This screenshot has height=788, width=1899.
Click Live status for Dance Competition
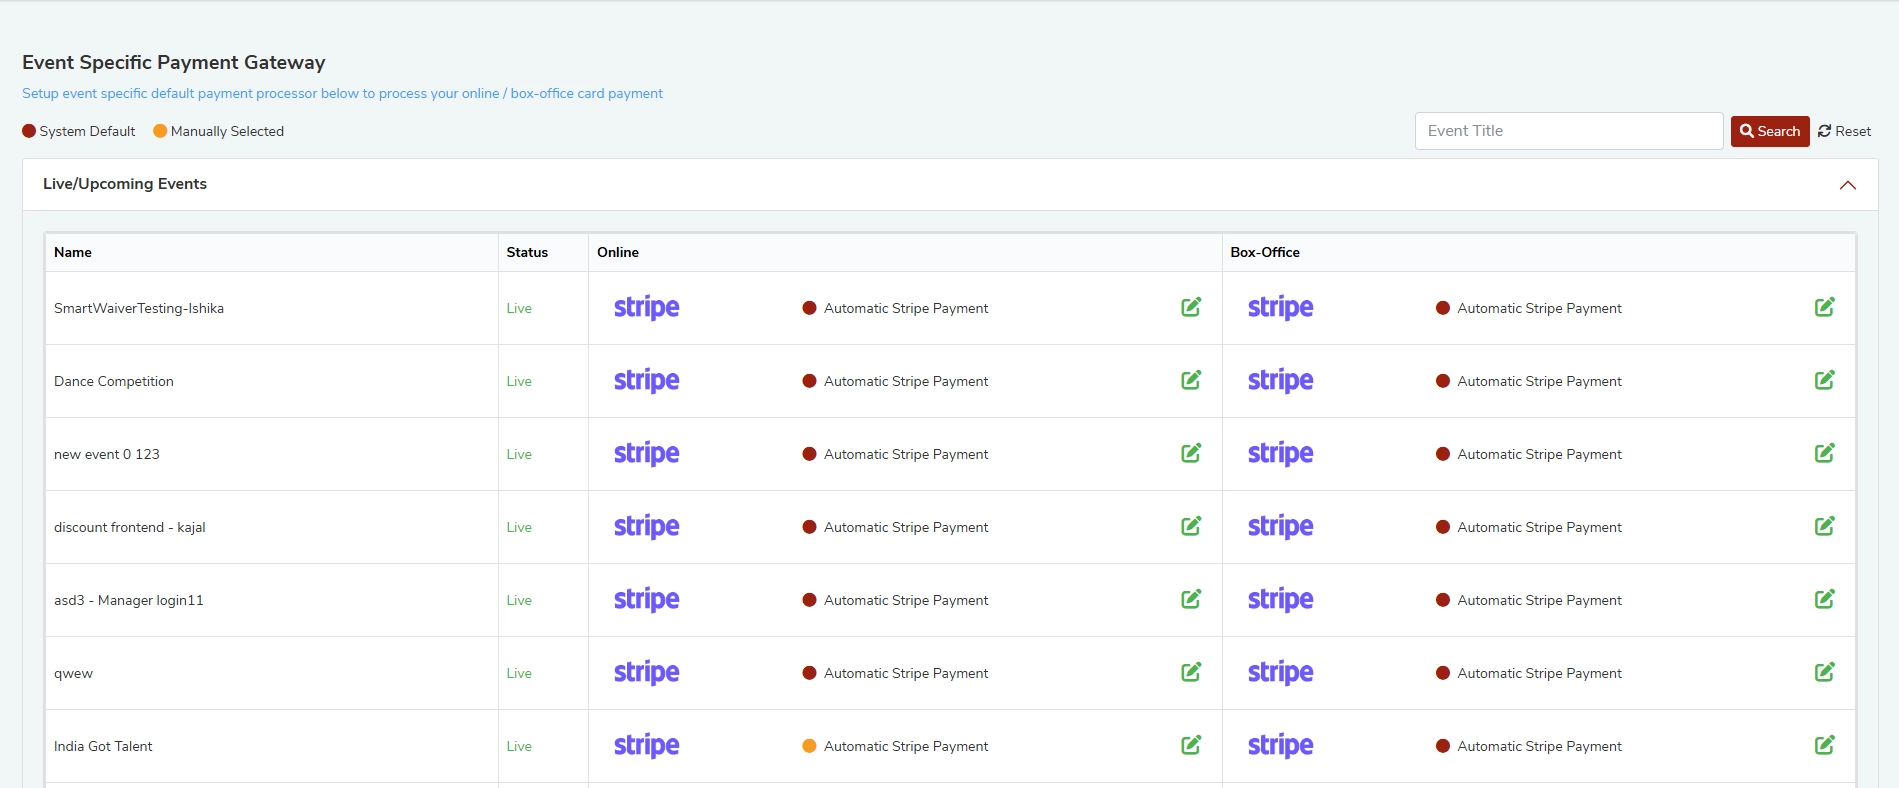519,381
